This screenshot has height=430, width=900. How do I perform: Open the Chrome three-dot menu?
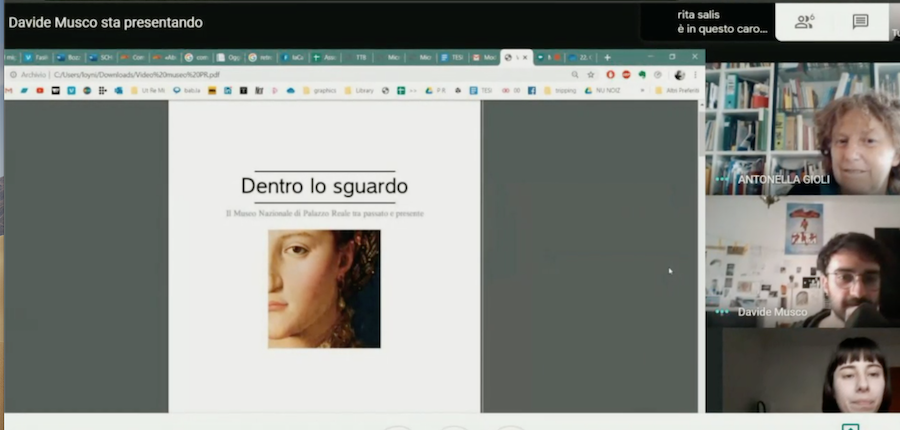tap(695, 75)
